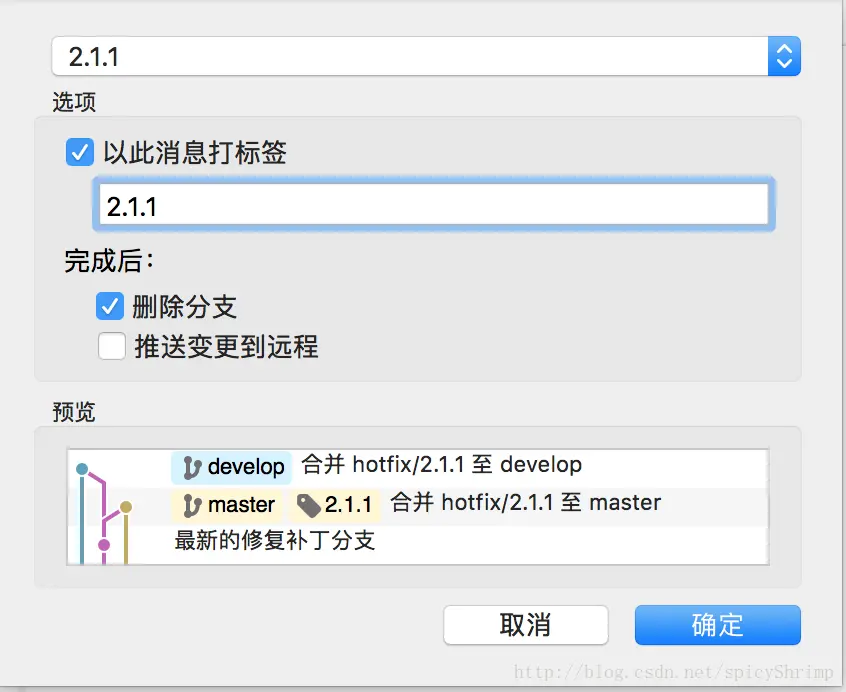Select row 最新的修复补丁分支

coord(418,544)
